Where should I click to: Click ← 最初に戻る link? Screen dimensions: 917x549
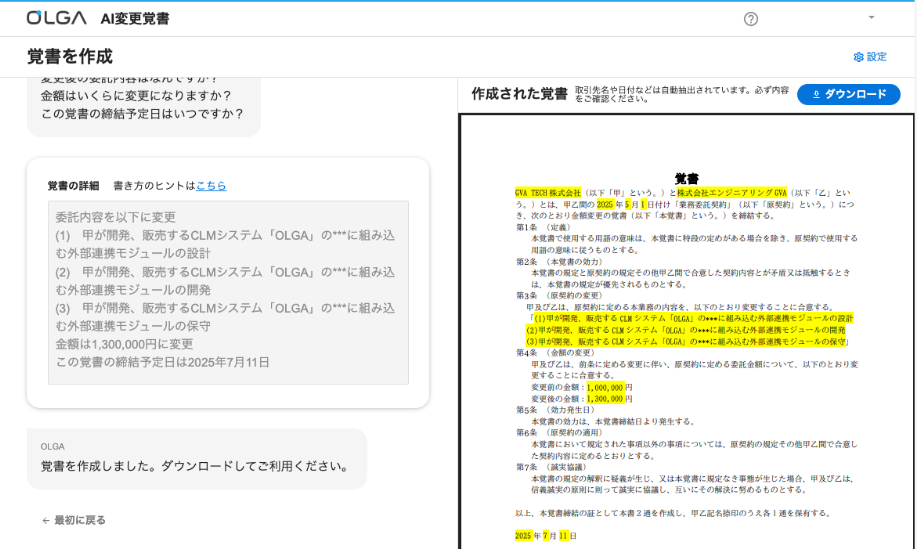point(74,520)
